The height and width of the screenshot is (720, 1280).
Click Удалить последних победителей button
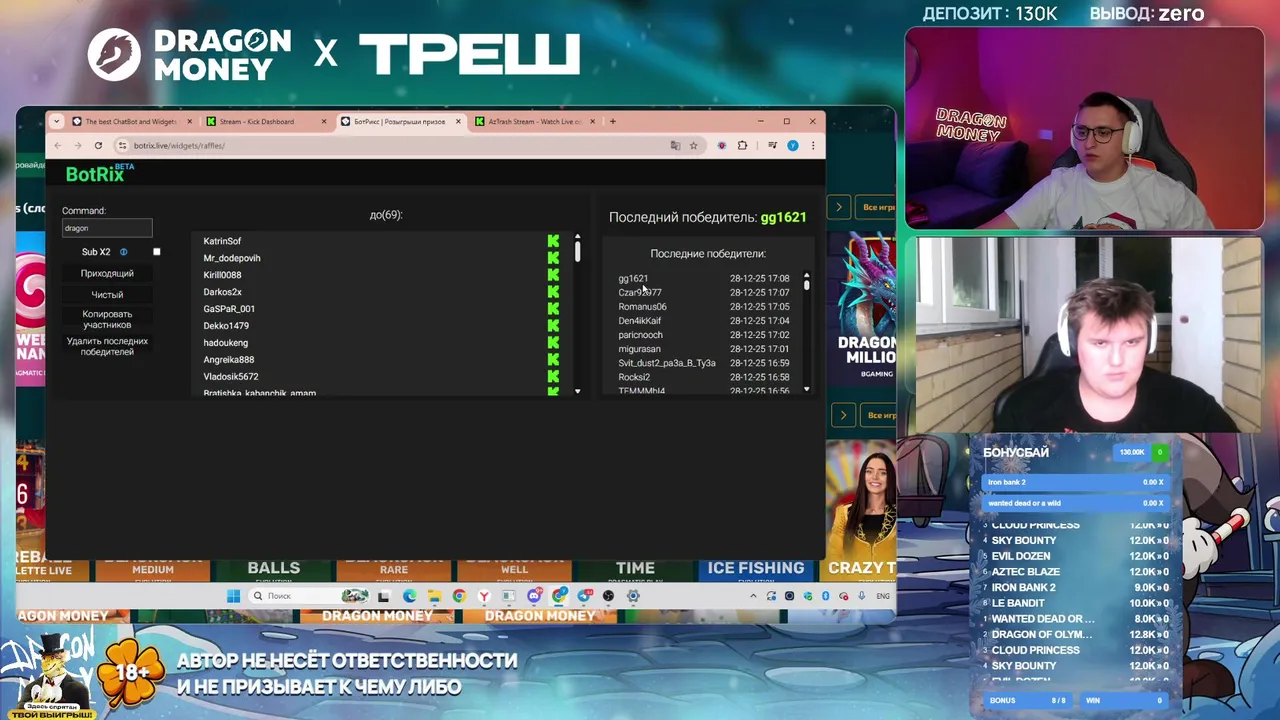[x=107, y=346]
